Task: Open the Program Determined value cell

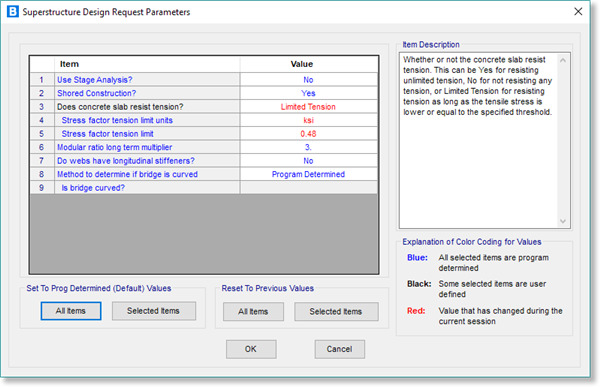Action: pos(308,174)
